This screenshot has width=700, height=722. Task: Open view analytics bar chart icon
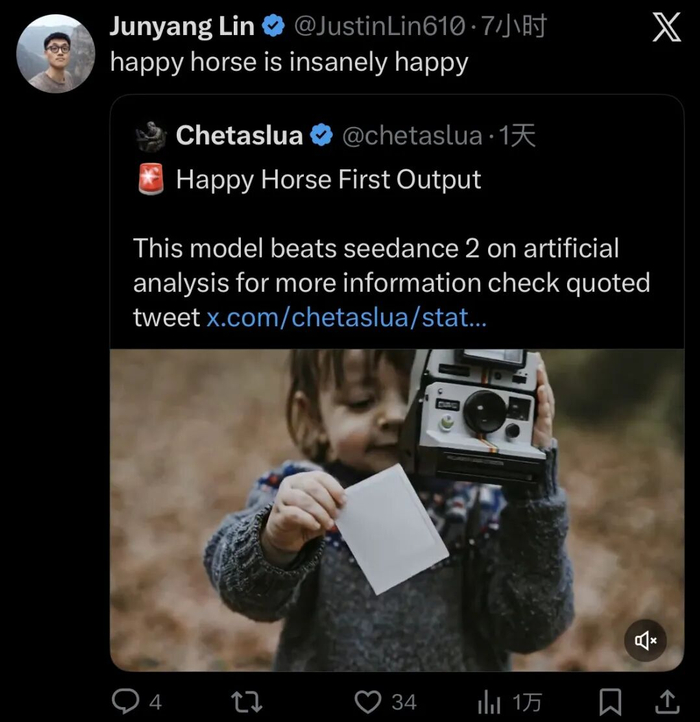(490, 701)
